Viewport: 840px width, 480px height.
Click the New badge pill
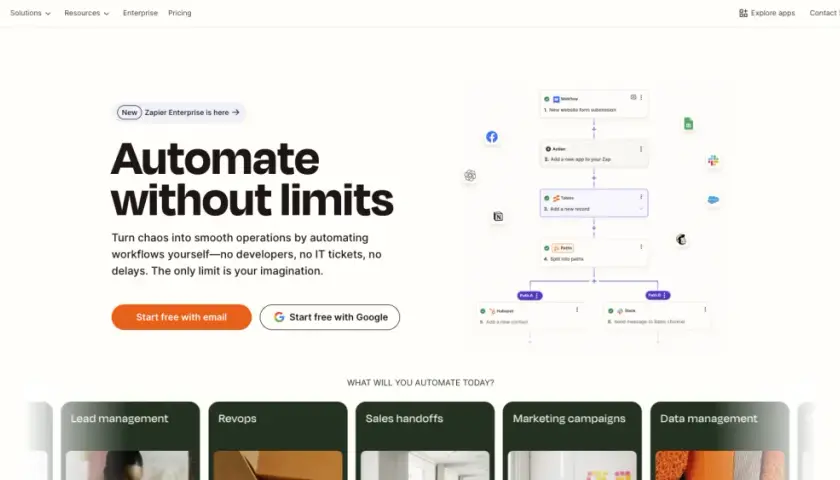click(129, 112)
